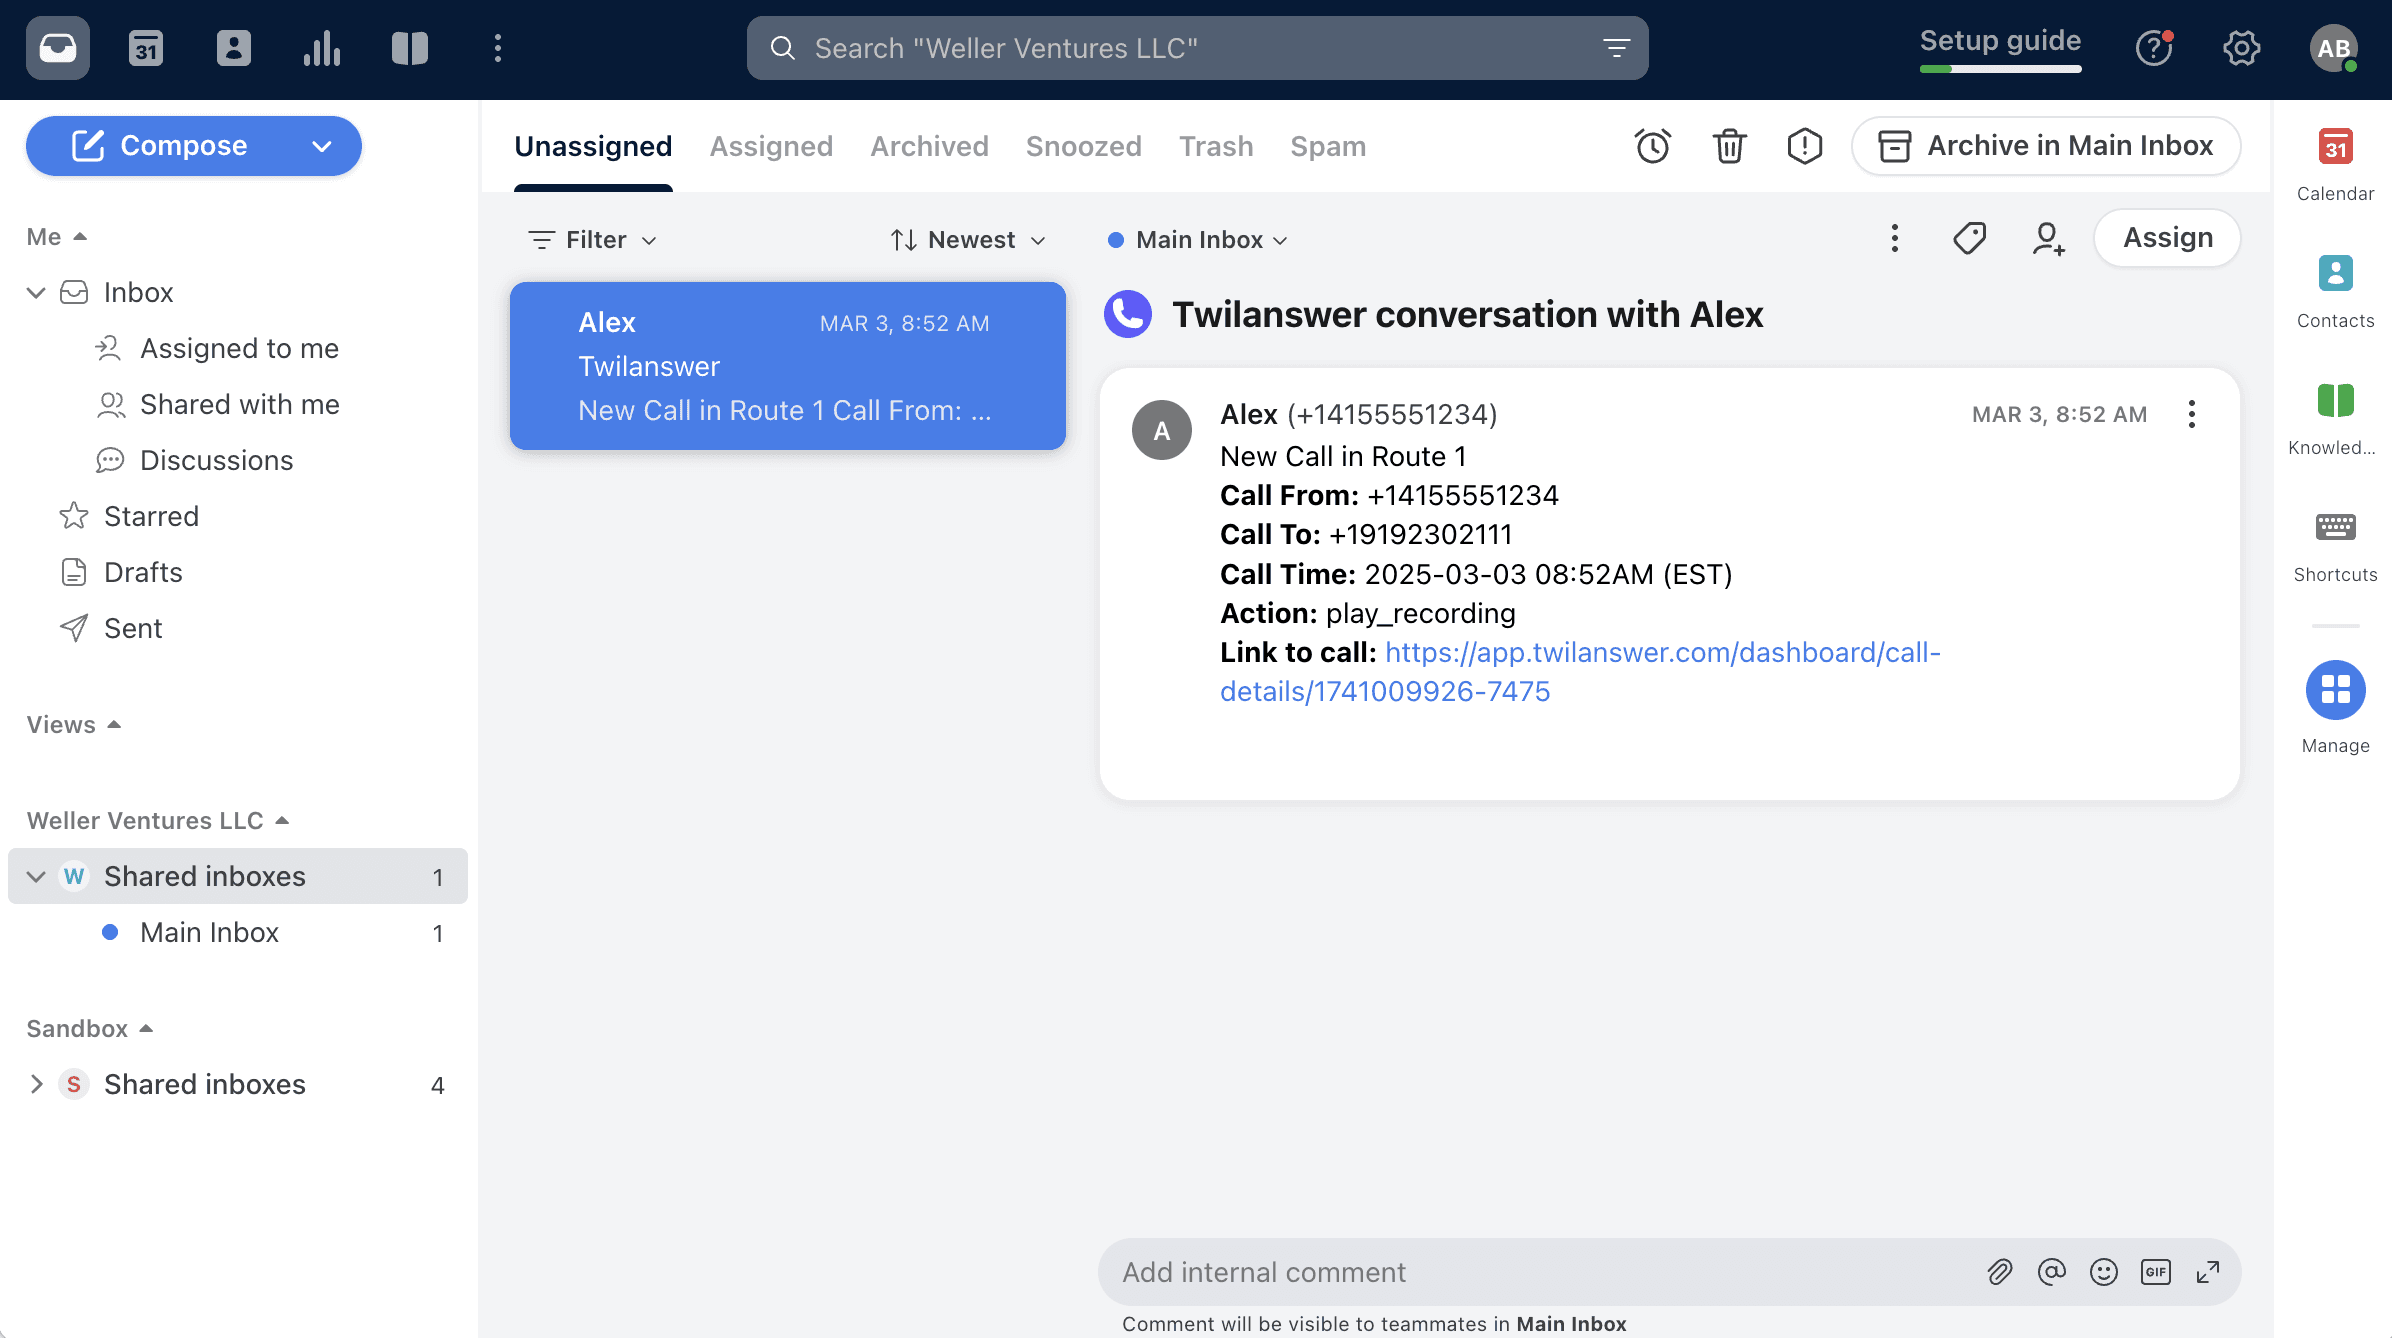Viewport: 2392px width, 1338px height.
Task: Click the trash bin icon
Action: tap(1729, 146)
